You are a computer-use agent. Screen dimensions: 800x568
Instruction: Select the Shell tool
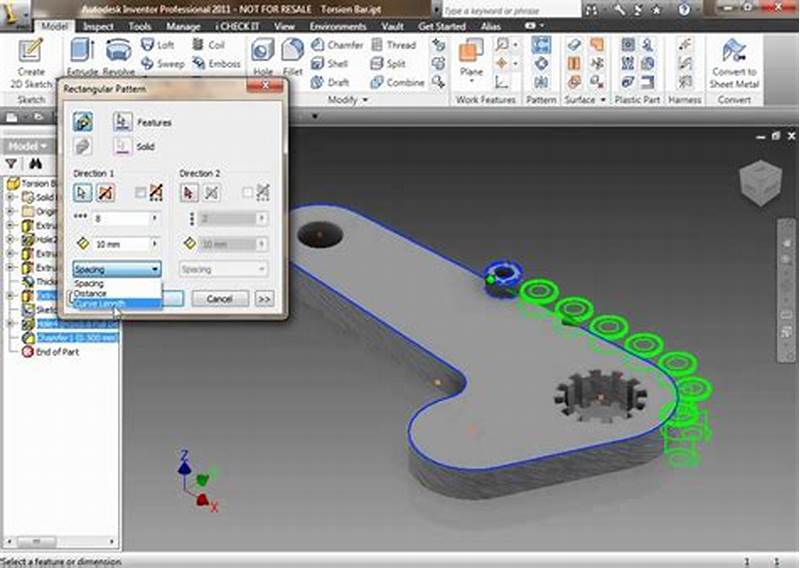[x=330, y=64]
